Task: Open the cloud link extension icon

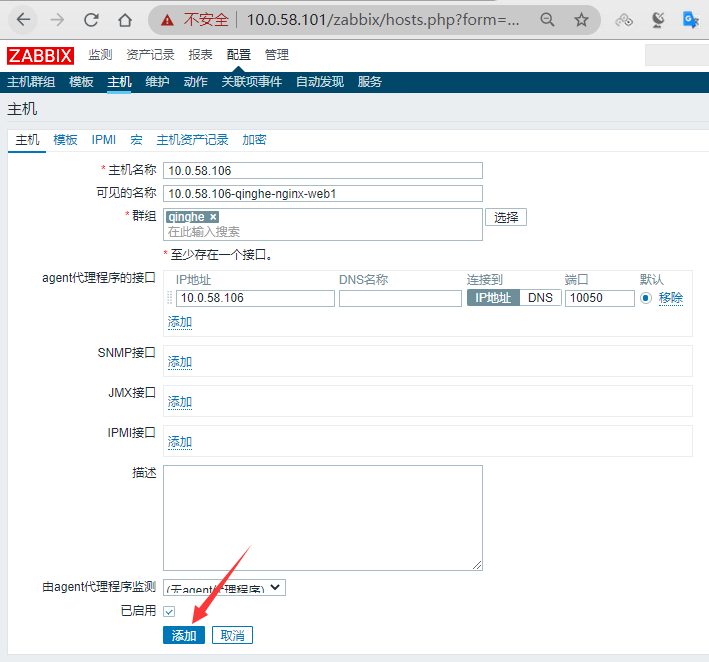Action: (x=624, y=20)
